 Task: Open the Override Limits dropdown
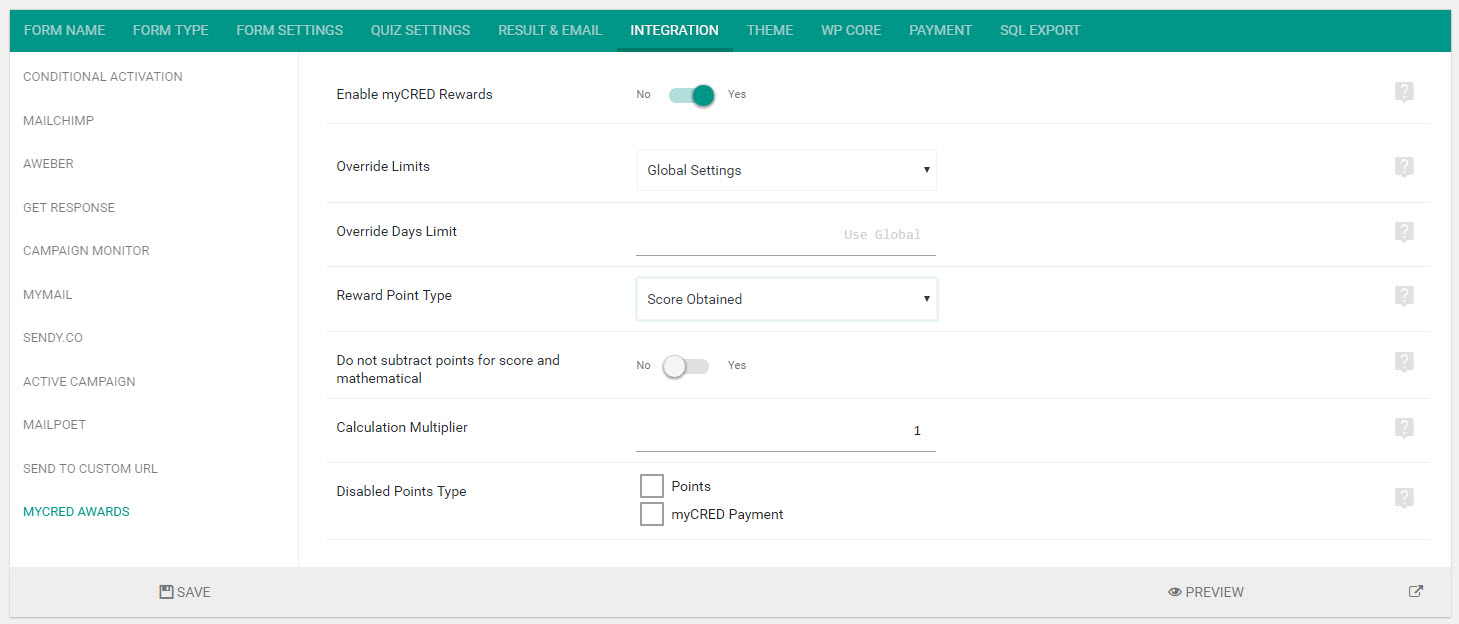[786, 170]
